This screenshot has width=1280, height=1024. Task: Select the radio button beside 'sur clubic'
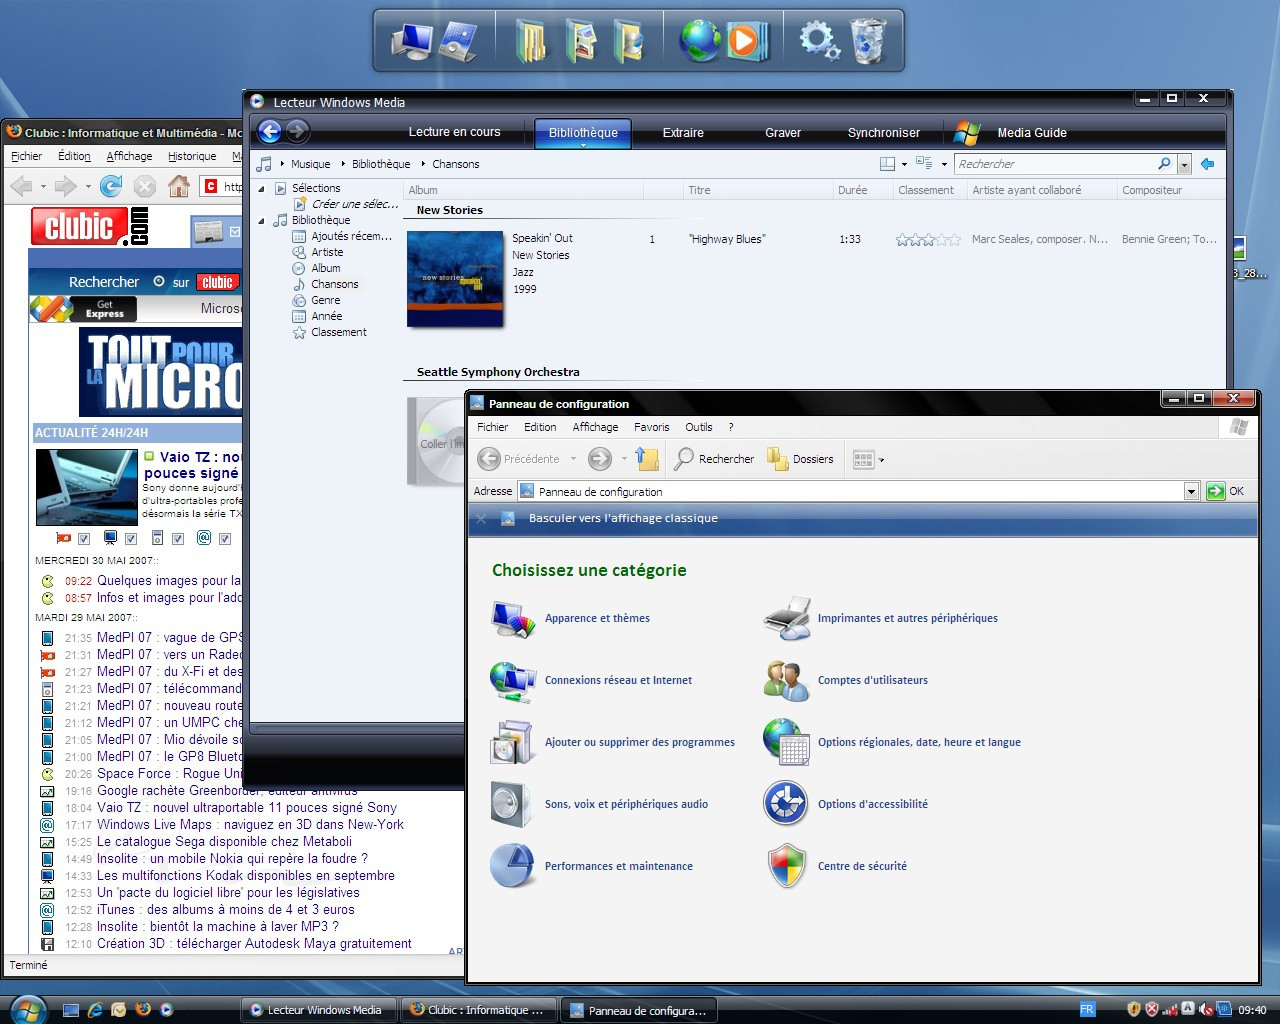click(159, 282)
